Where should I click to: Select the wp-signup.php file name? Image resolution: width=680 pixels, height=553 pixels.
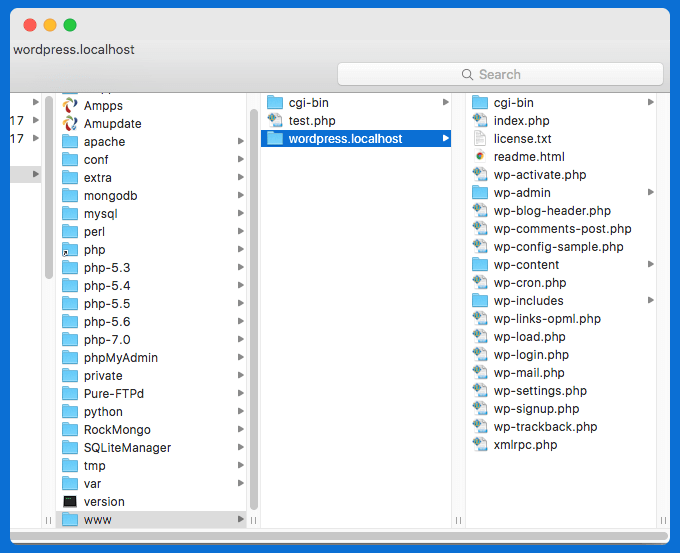click(x=536, y=409)
